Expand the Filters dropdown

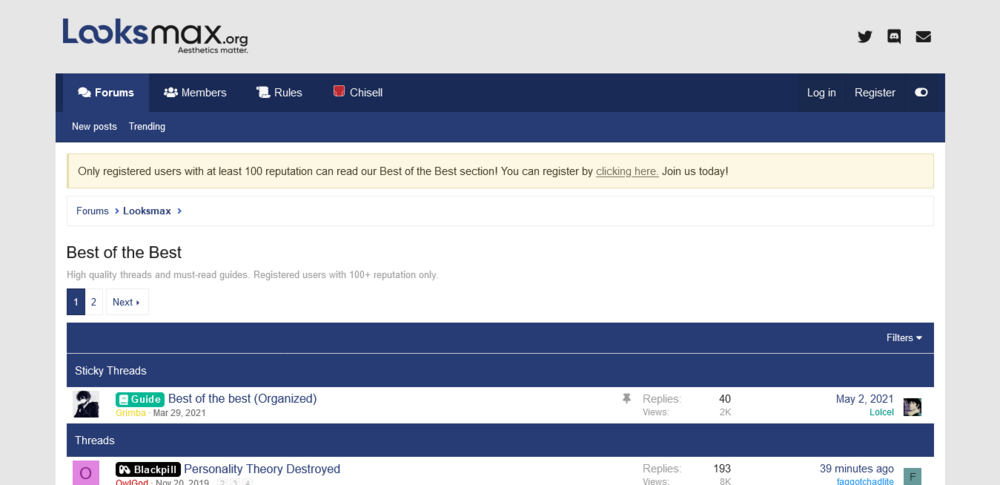(x=904, y=338)
